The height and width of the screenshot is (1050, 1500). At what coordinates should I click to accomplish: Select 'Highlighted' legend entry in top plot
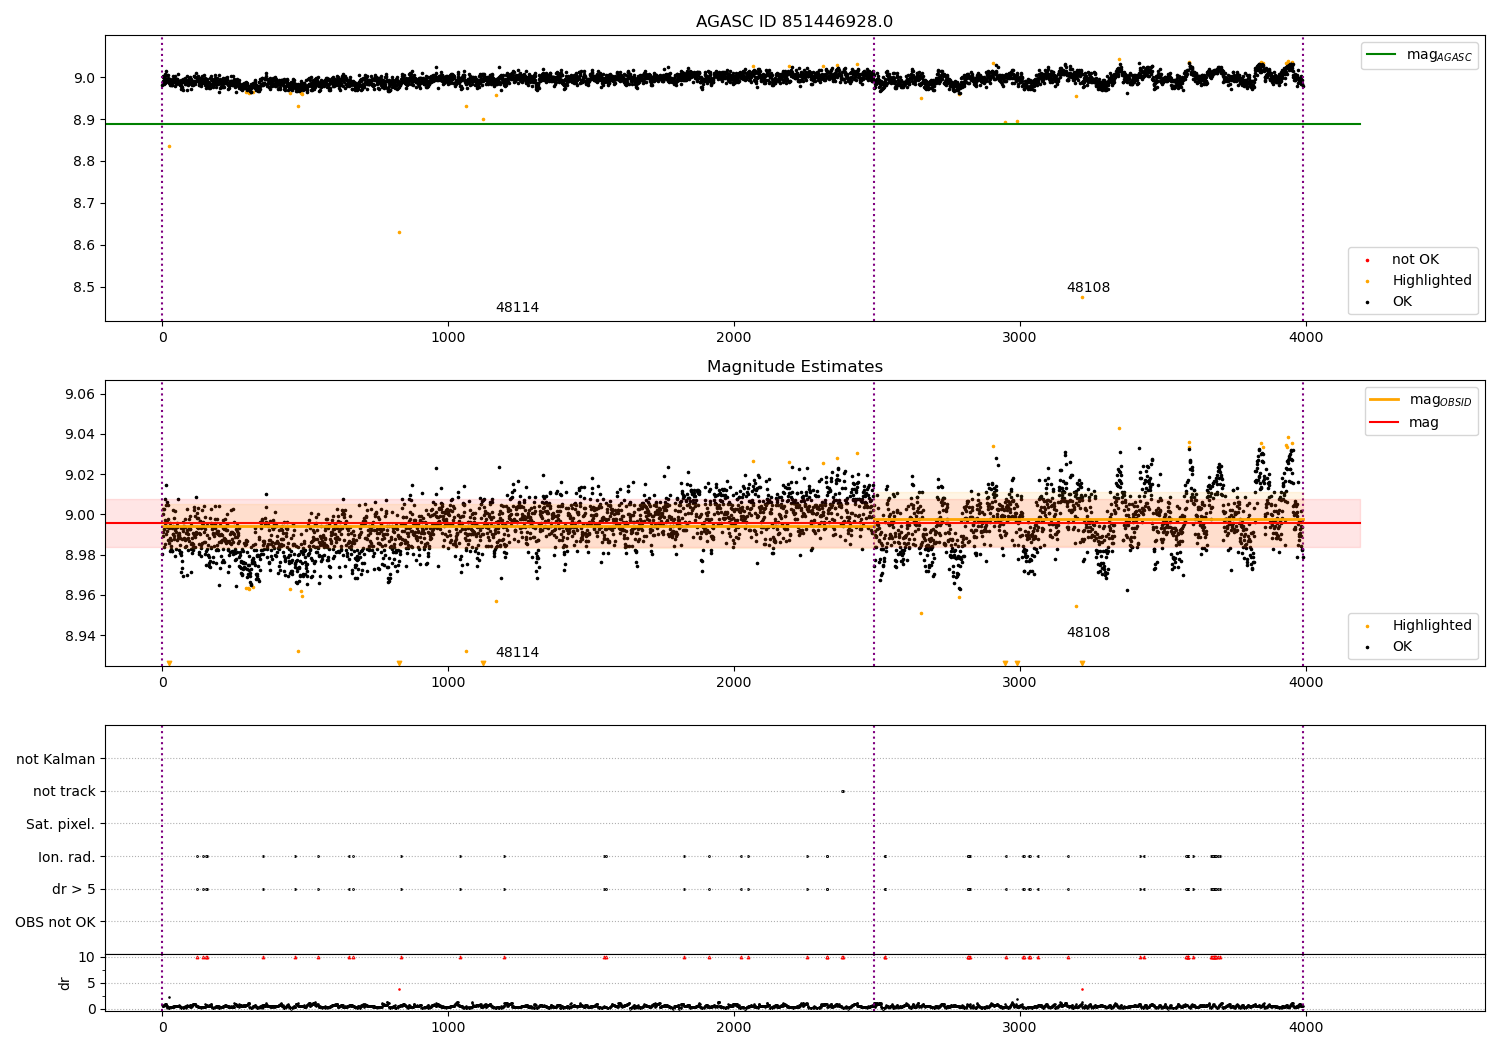(x=1432, y=281)
